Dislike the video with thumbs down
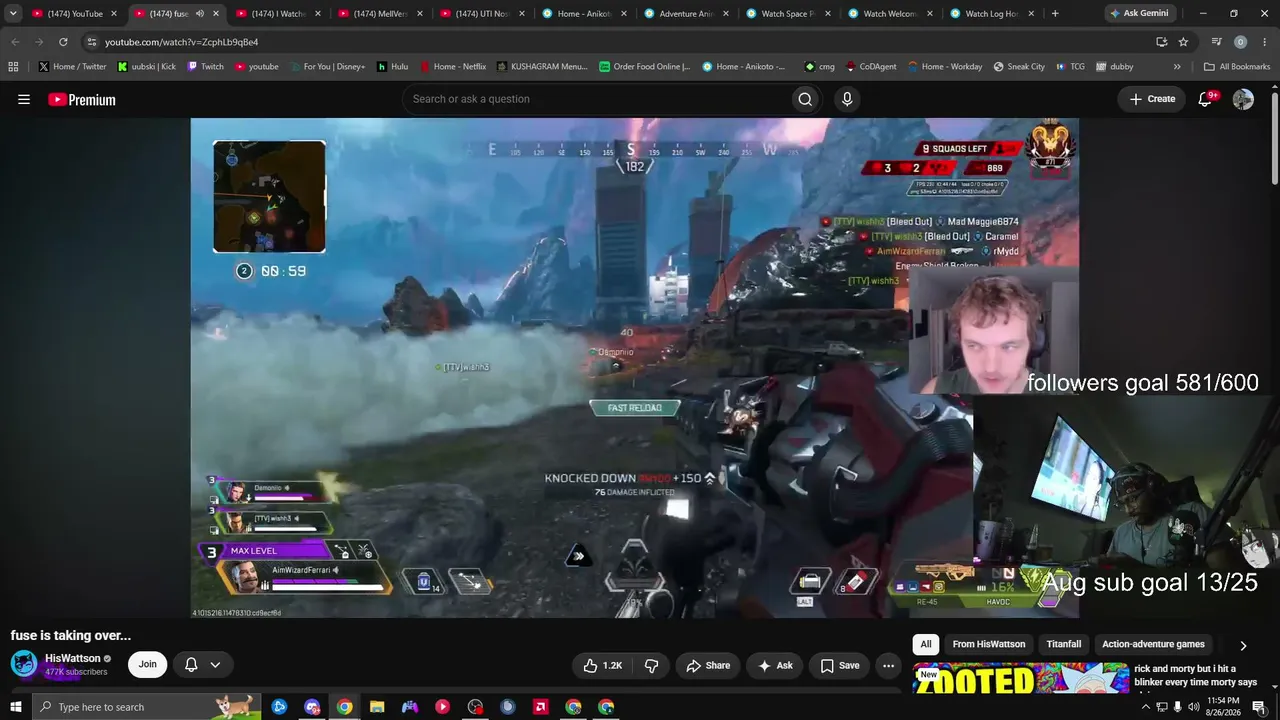The width and height of the screenshot is (1280, 720). [651, 665]
